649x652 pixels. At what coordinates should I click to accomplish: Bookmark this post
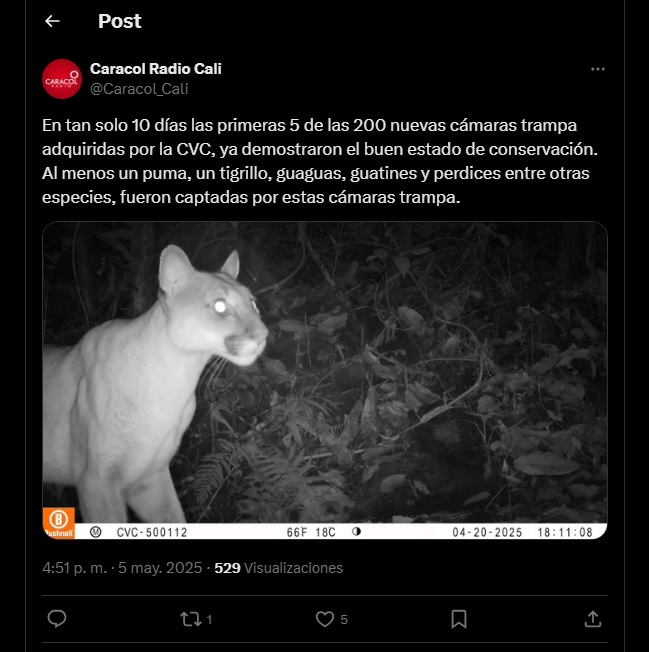point(459,619)
